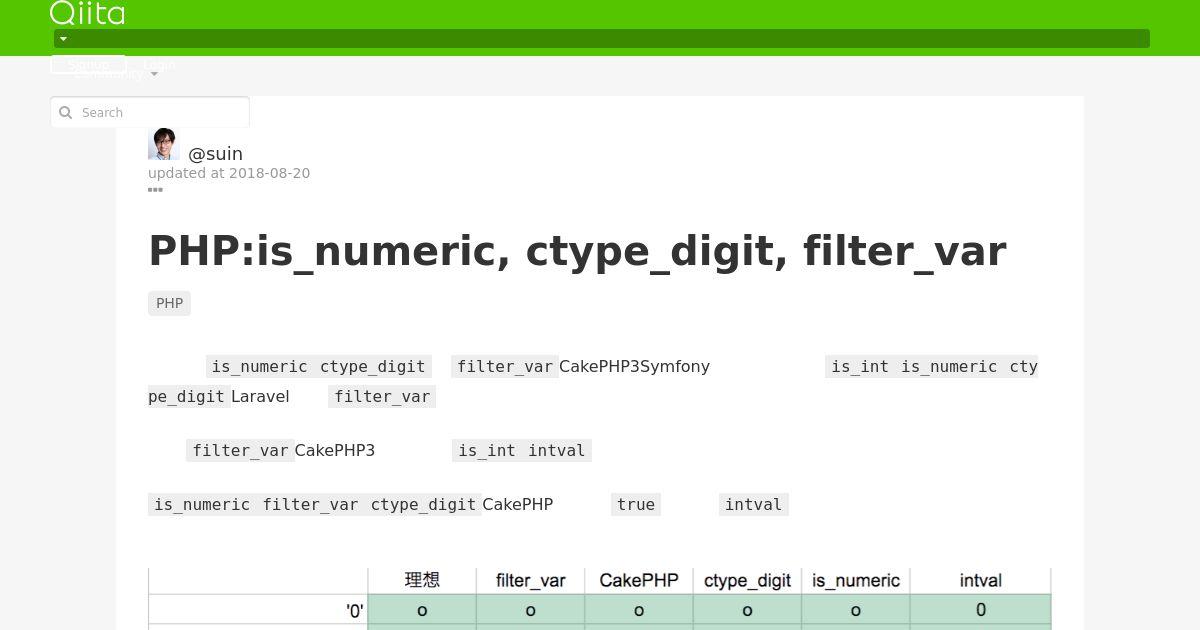The image size is (1200, 630).
Task: Open the Login link
Action: pyautogui.click(x=159, y=64)
